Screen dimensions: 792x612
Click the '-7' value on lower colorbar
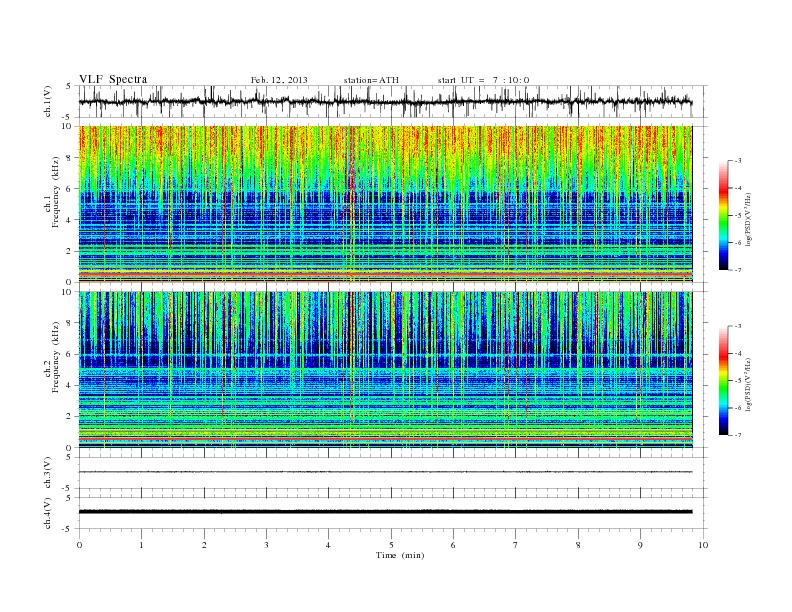coord(737,435)
